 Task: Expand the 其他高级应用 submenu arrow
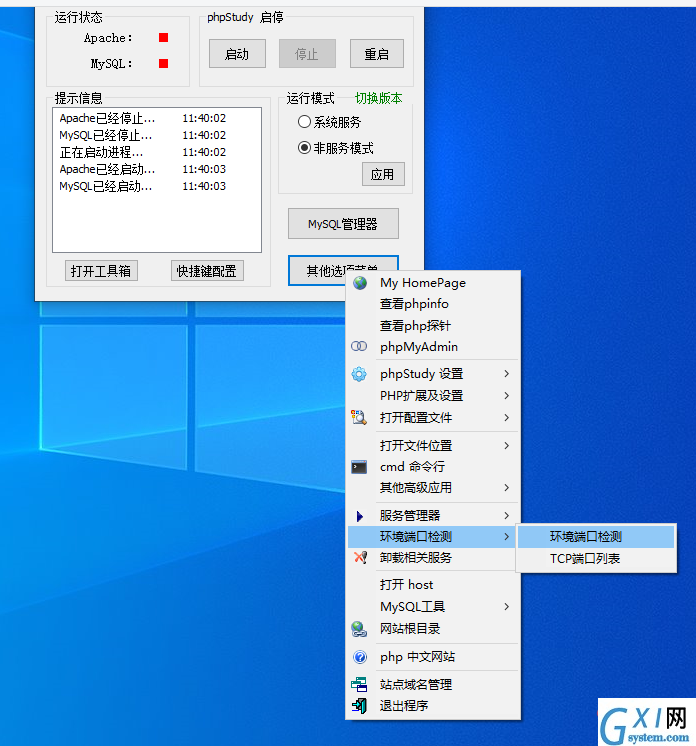click(507, 488)
